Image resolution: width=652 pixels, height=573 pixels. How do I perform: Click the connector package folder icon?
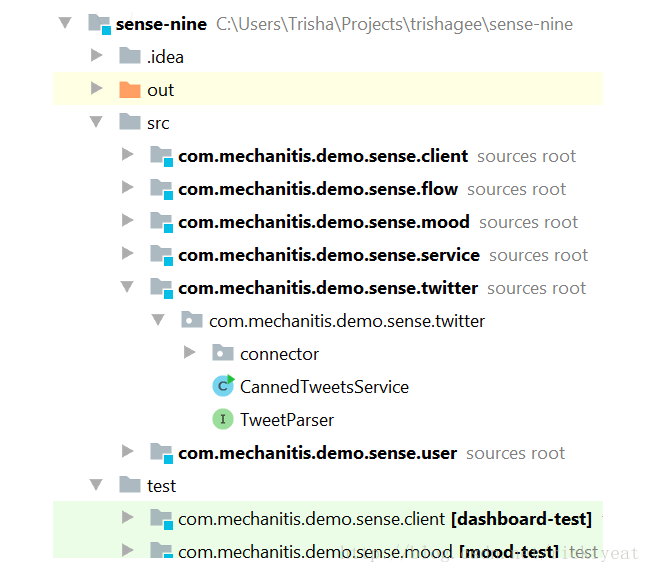(223, 353)
